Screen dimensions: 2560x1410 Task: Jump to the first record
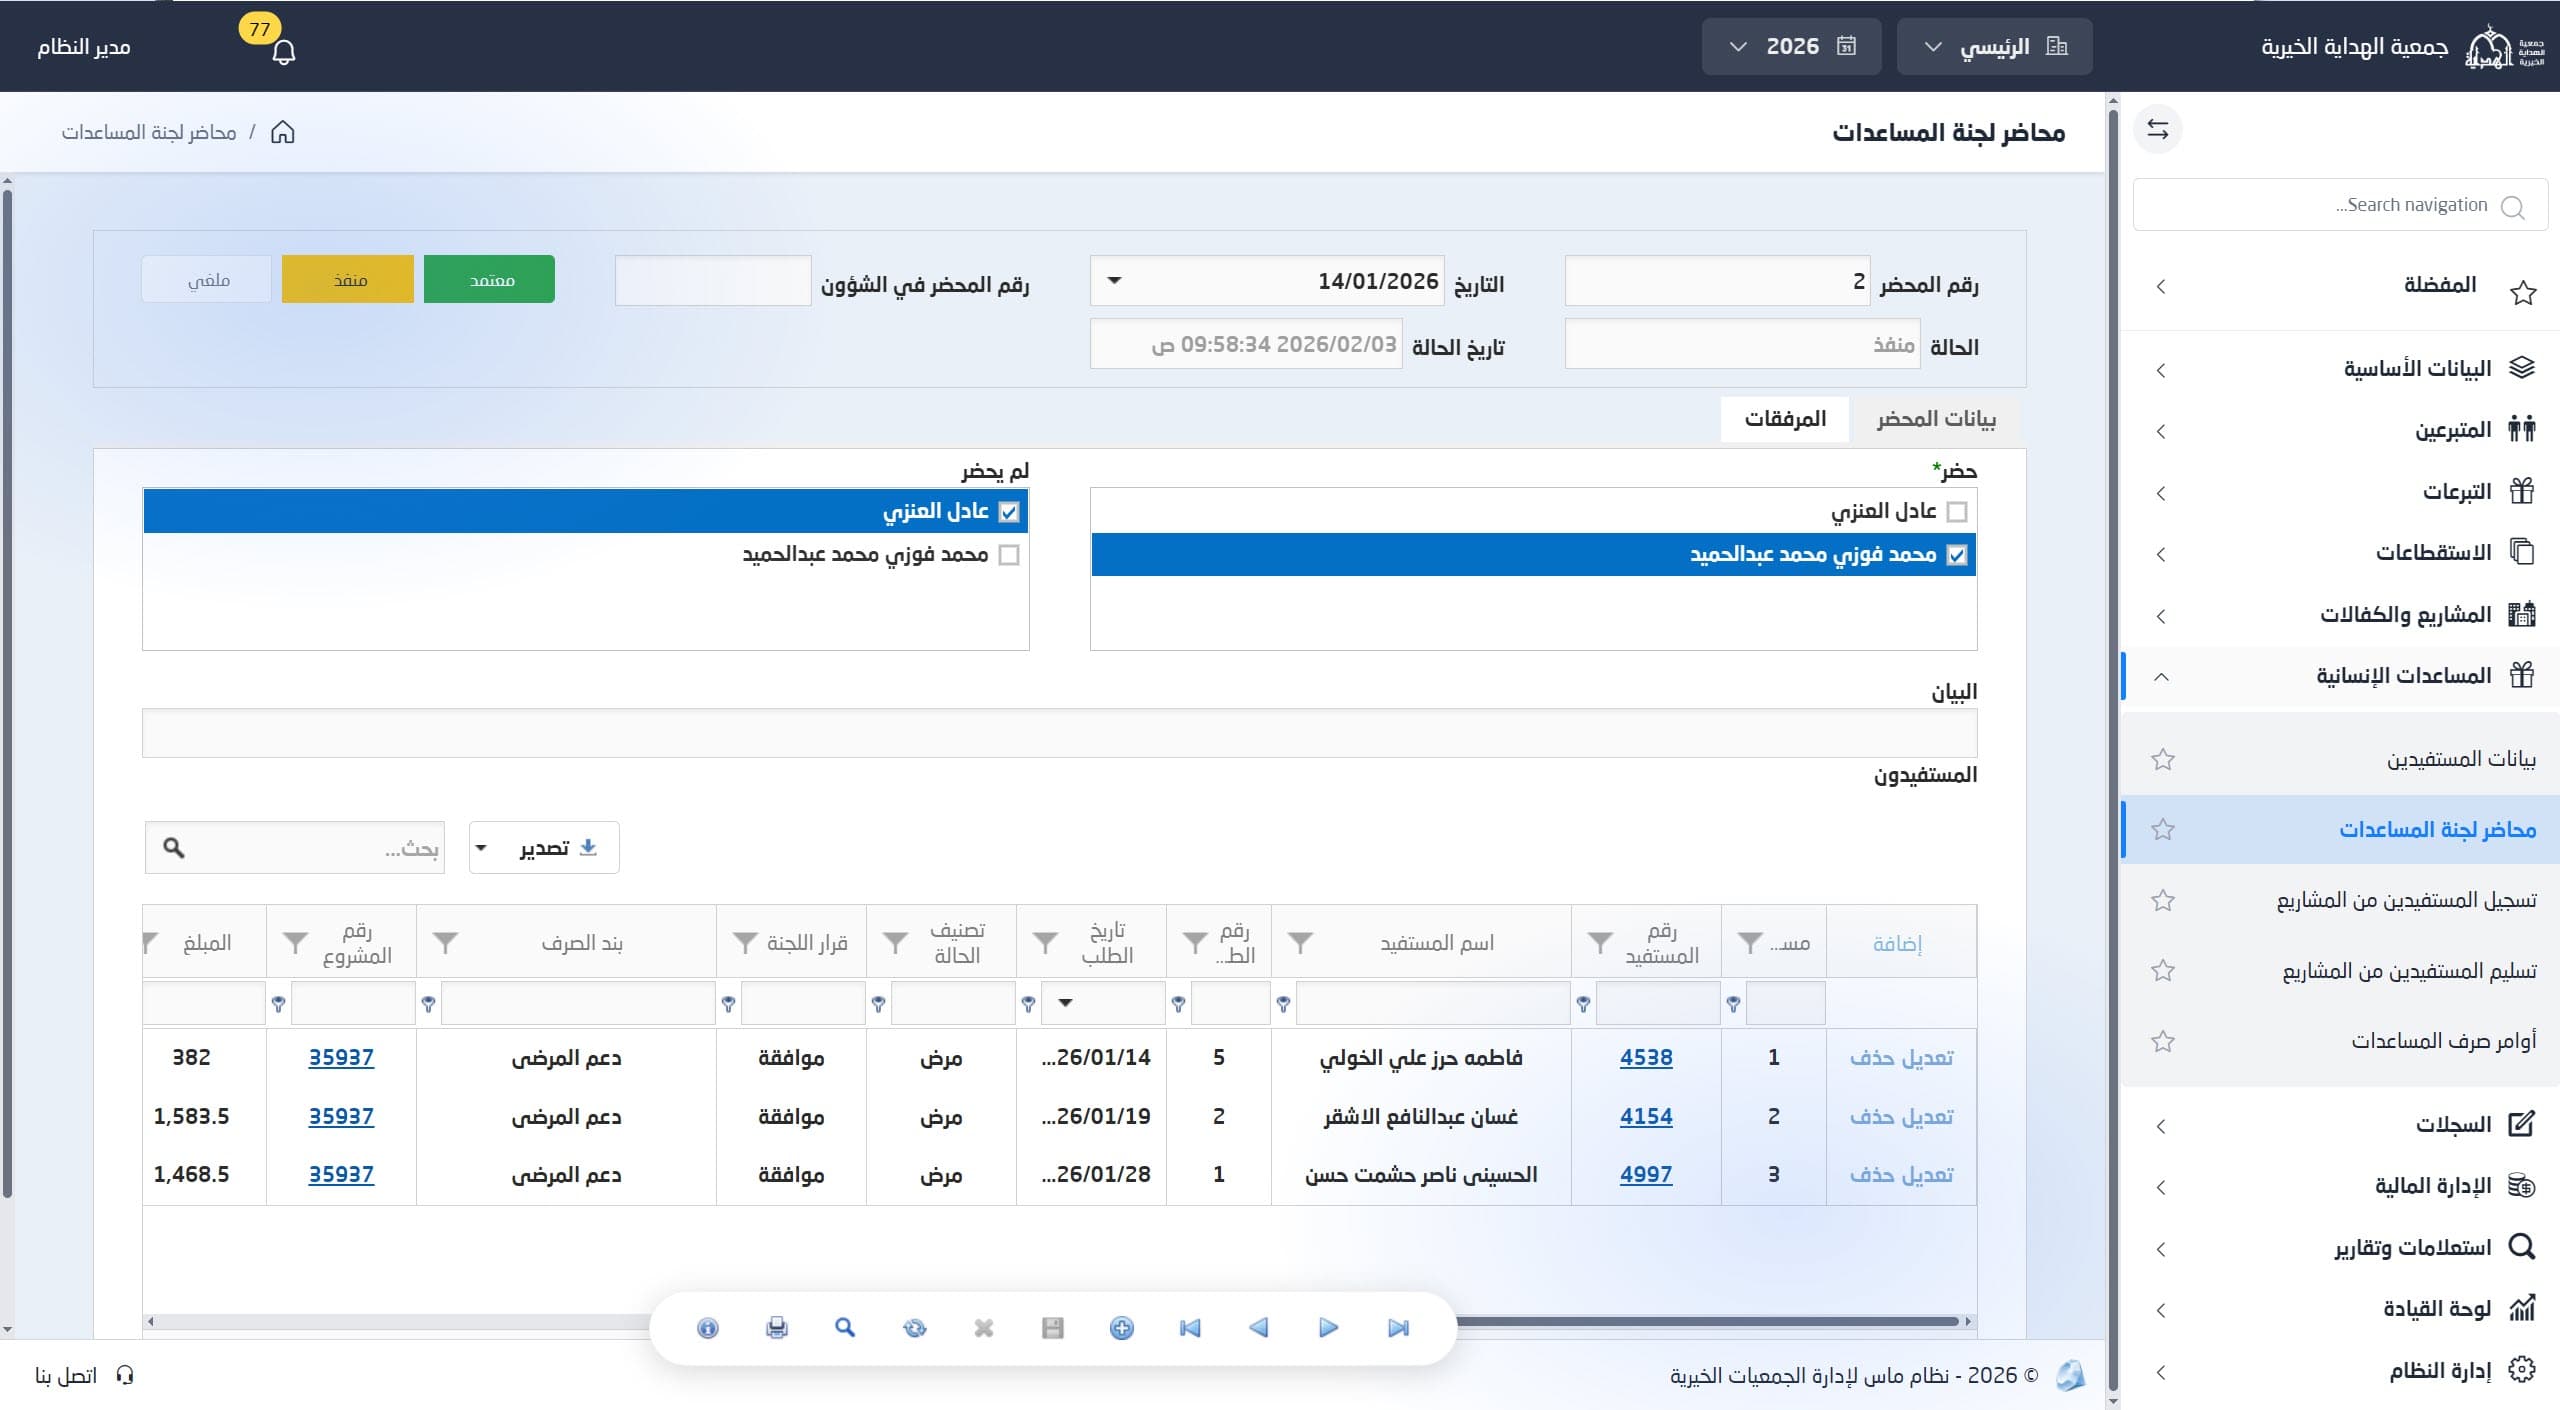tap(1190, 1328)
